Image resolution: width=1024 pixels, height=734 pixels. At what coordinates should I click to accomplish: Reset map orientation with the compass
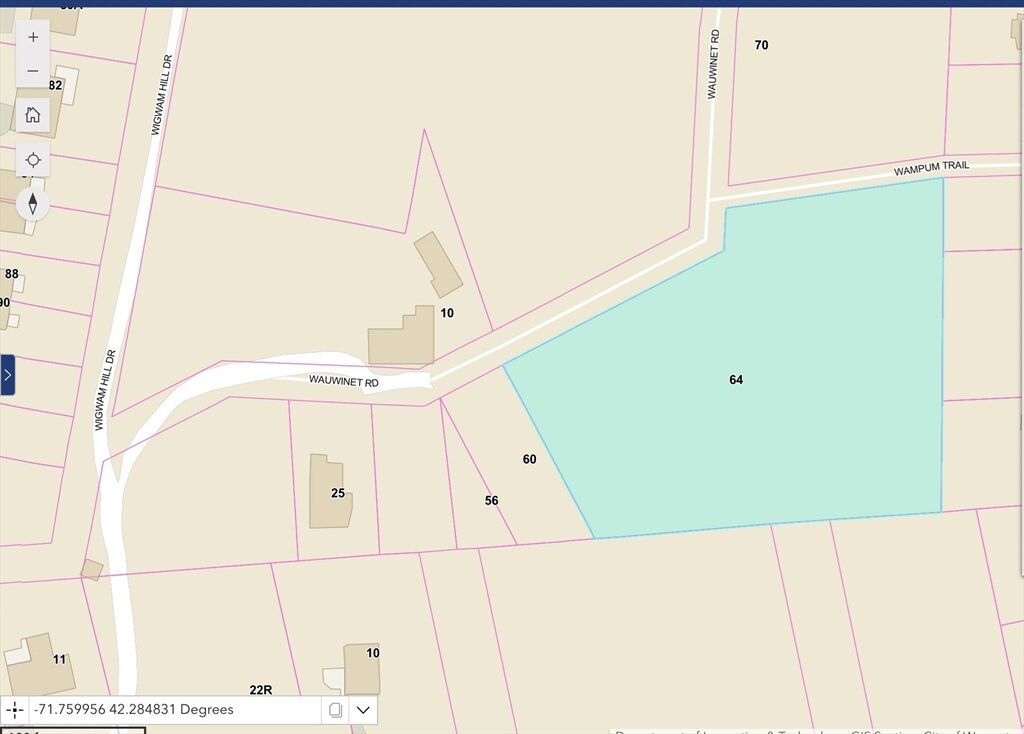[33, 204]
